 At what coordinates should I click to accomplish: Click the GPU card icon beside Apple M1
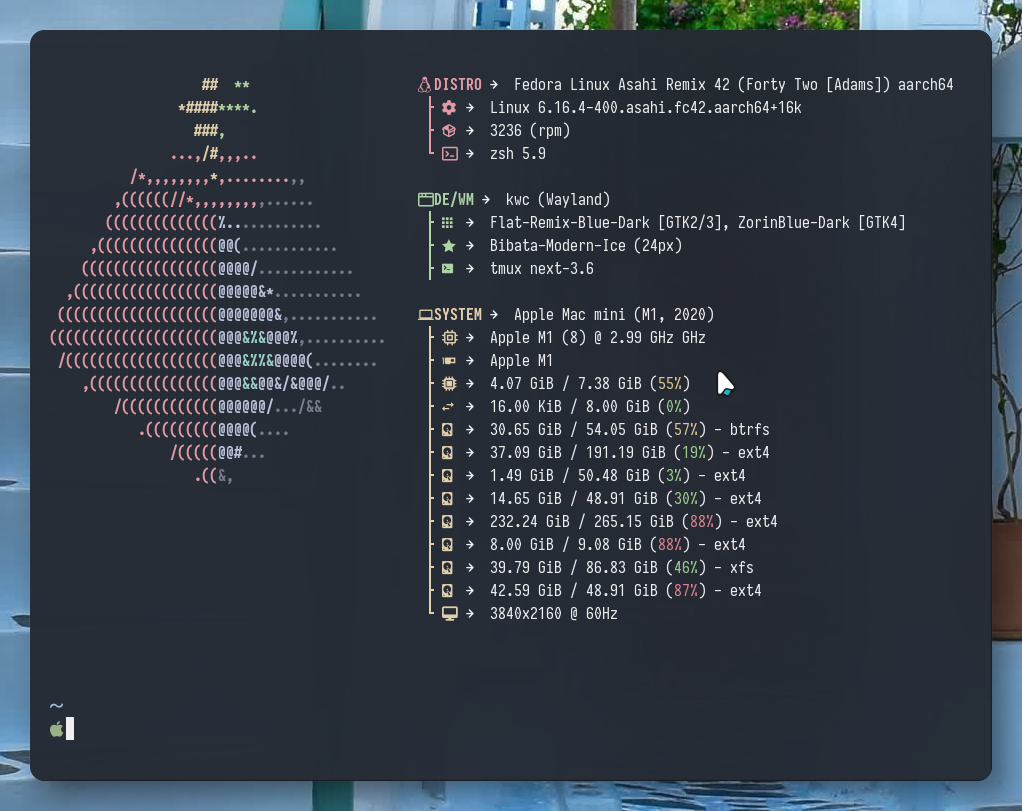tap(448, 361)
